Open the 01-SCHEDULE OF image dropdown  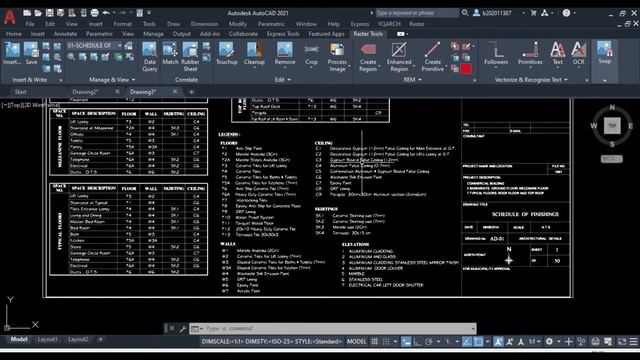[120, 45]
